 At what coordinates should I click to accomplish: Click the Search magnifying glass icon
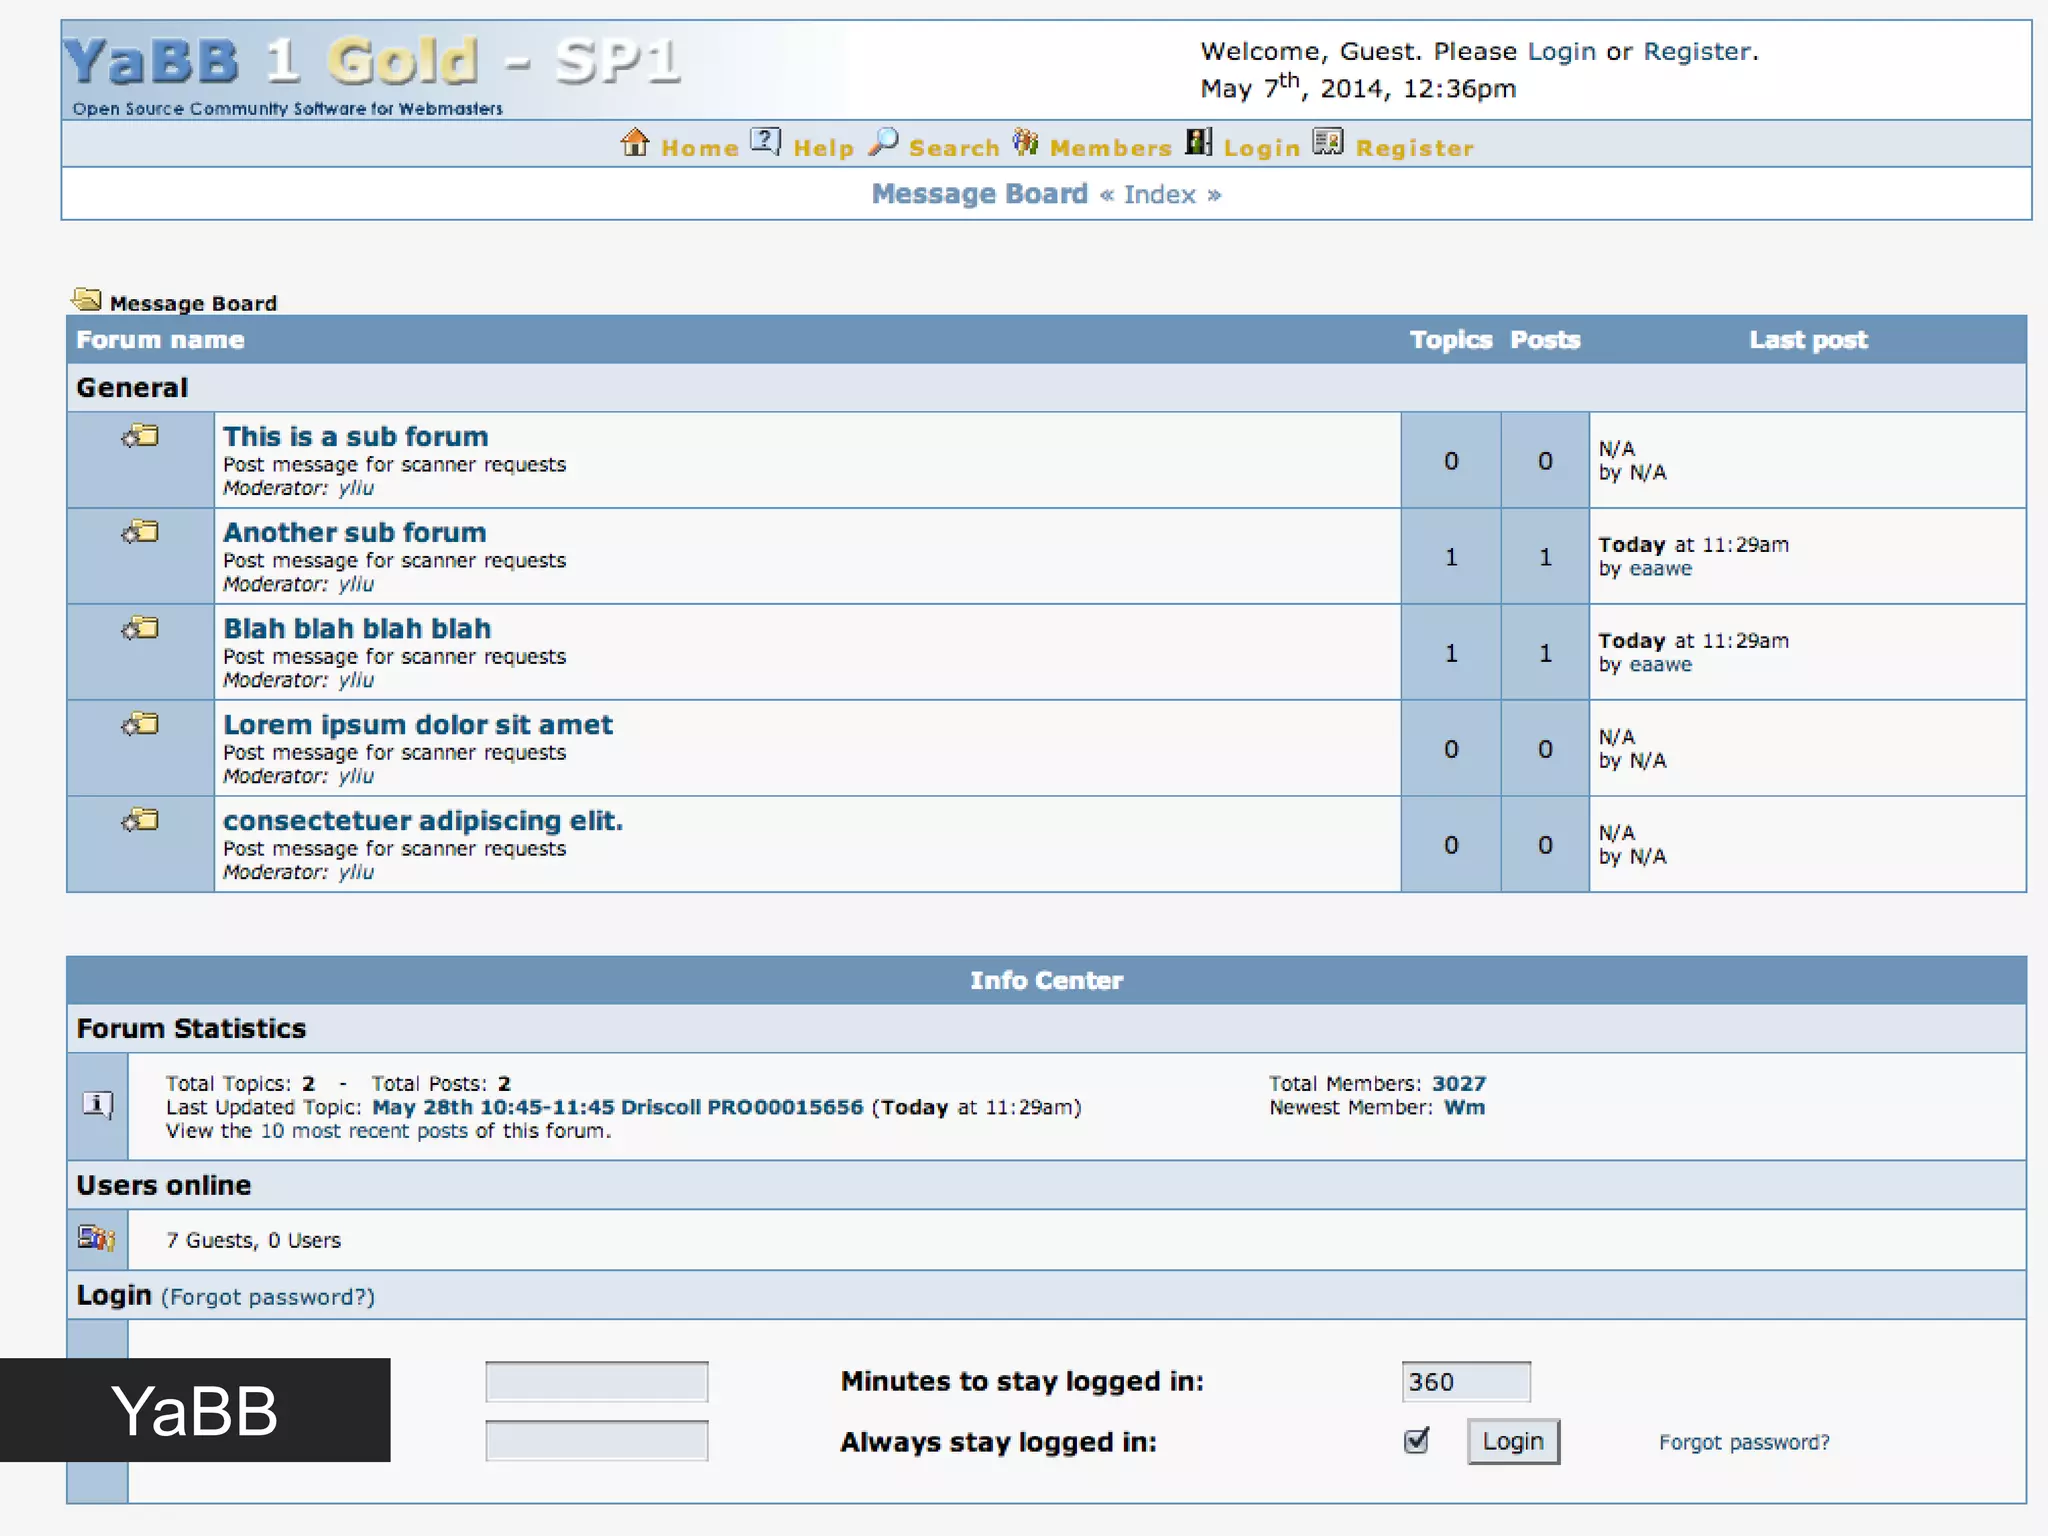click(883, 142)
